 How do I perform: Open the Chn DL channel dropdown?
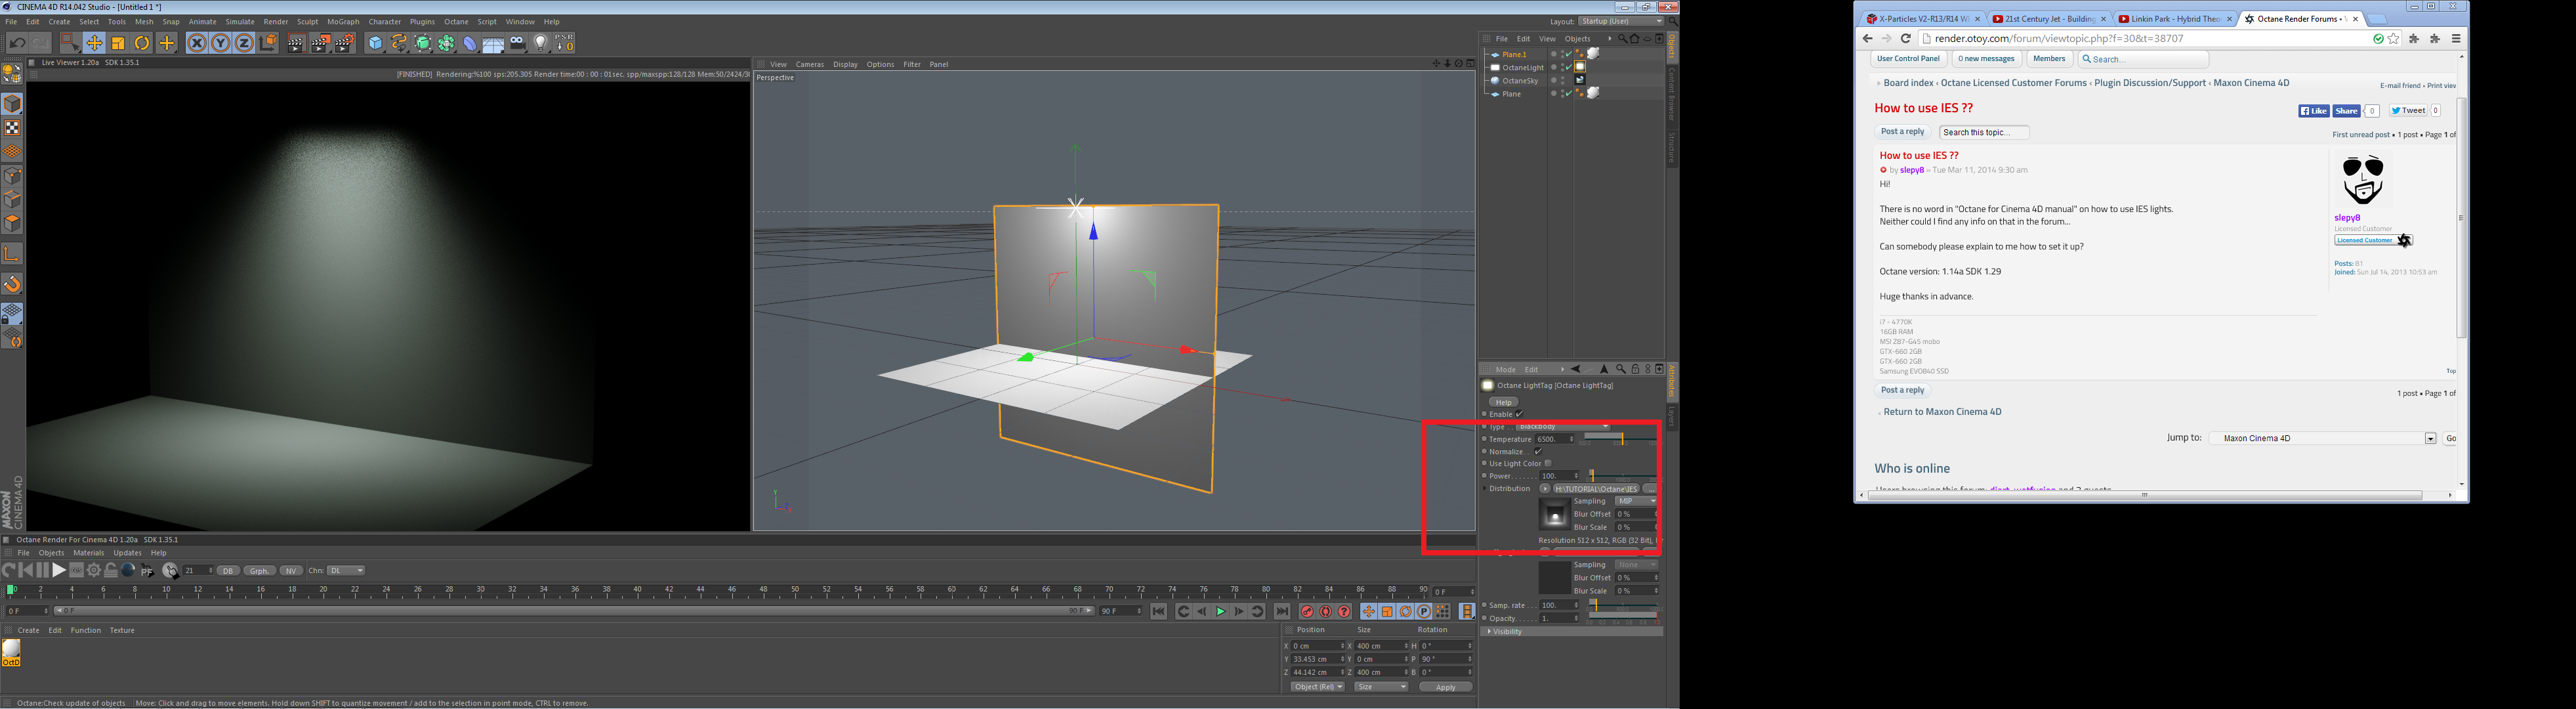point(346,570)
